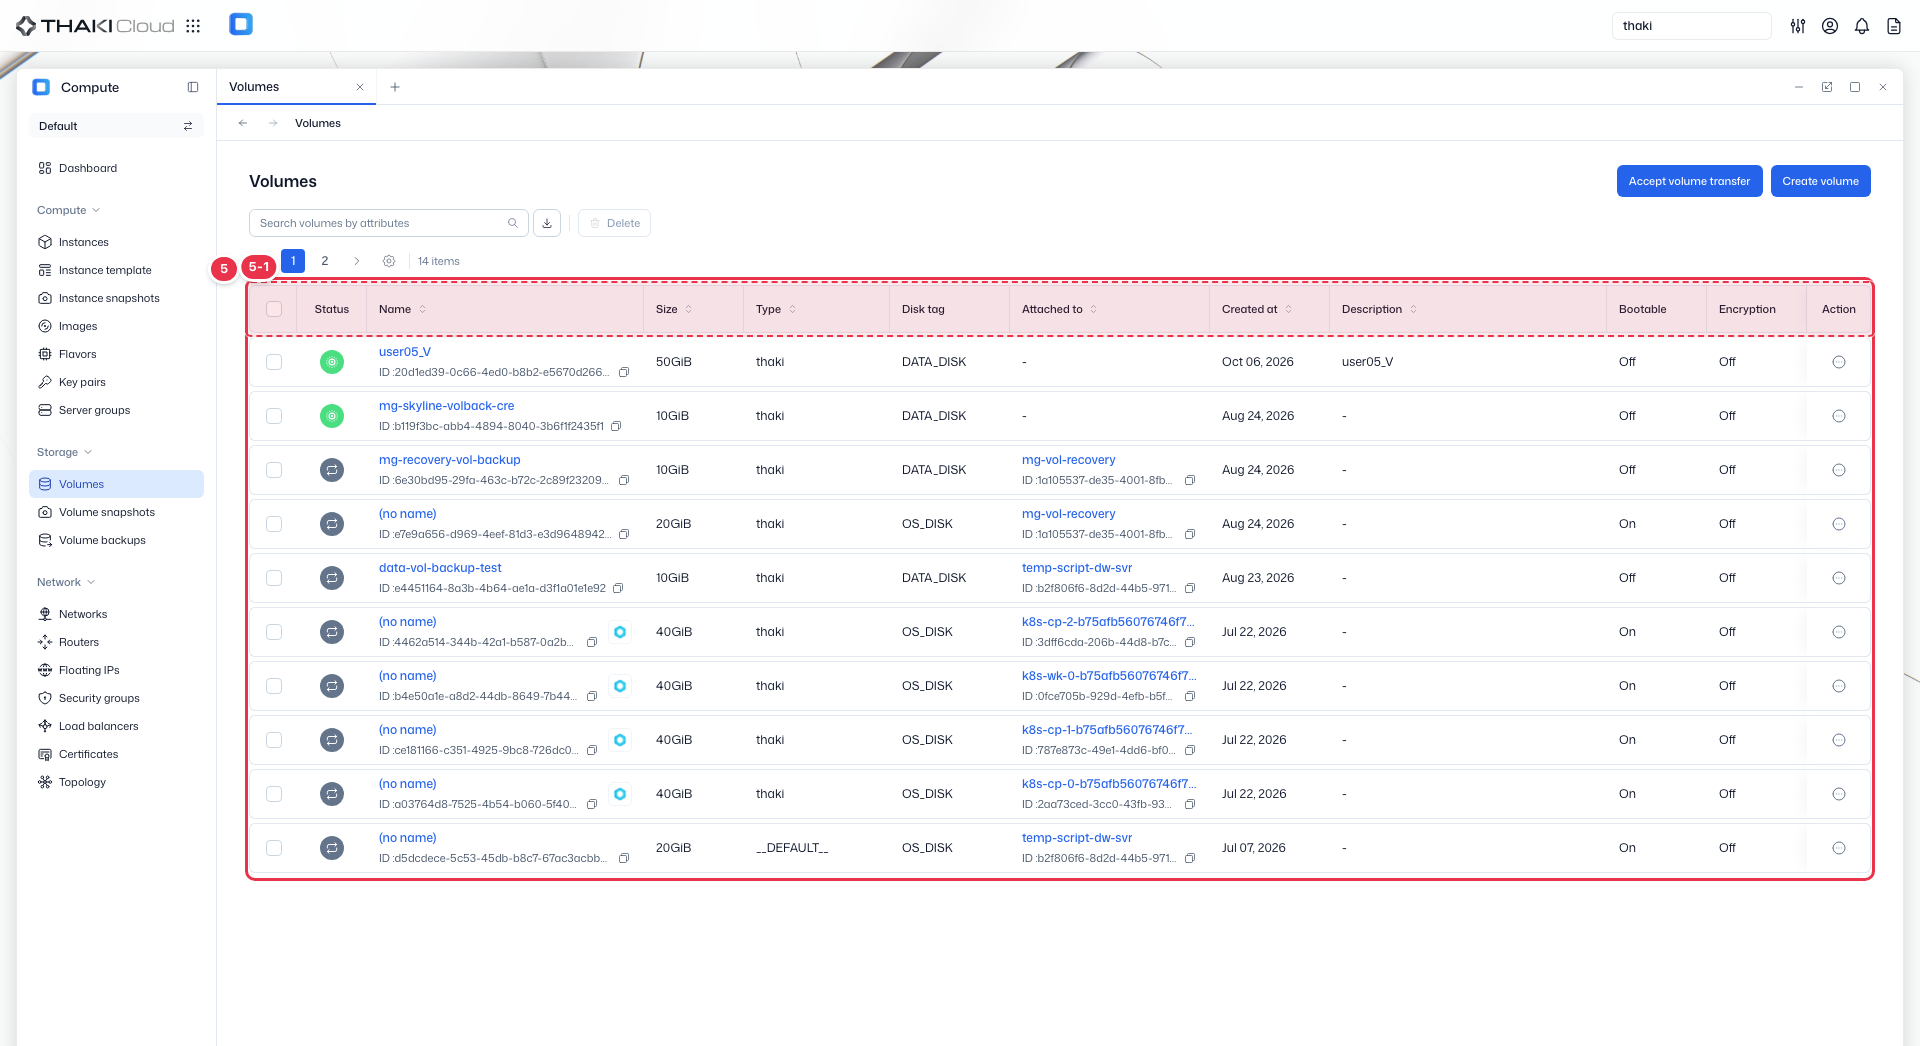Toggle the select-all volumes checkbox
The height and width of the screenshot is (1046, 1920).
coord(274,309)
